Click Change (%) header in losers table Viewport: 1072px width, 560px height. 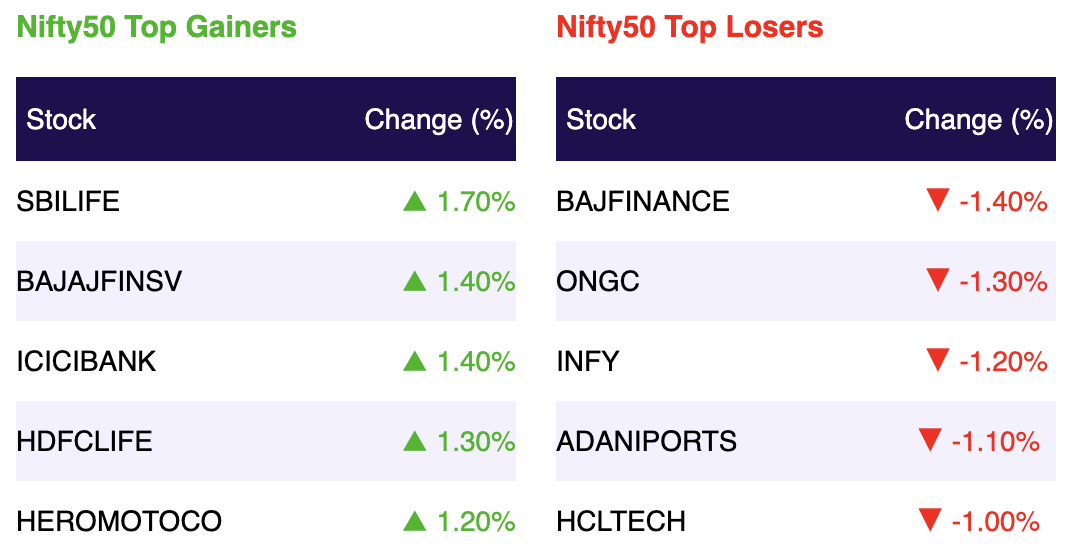click(x=978, y=120)
